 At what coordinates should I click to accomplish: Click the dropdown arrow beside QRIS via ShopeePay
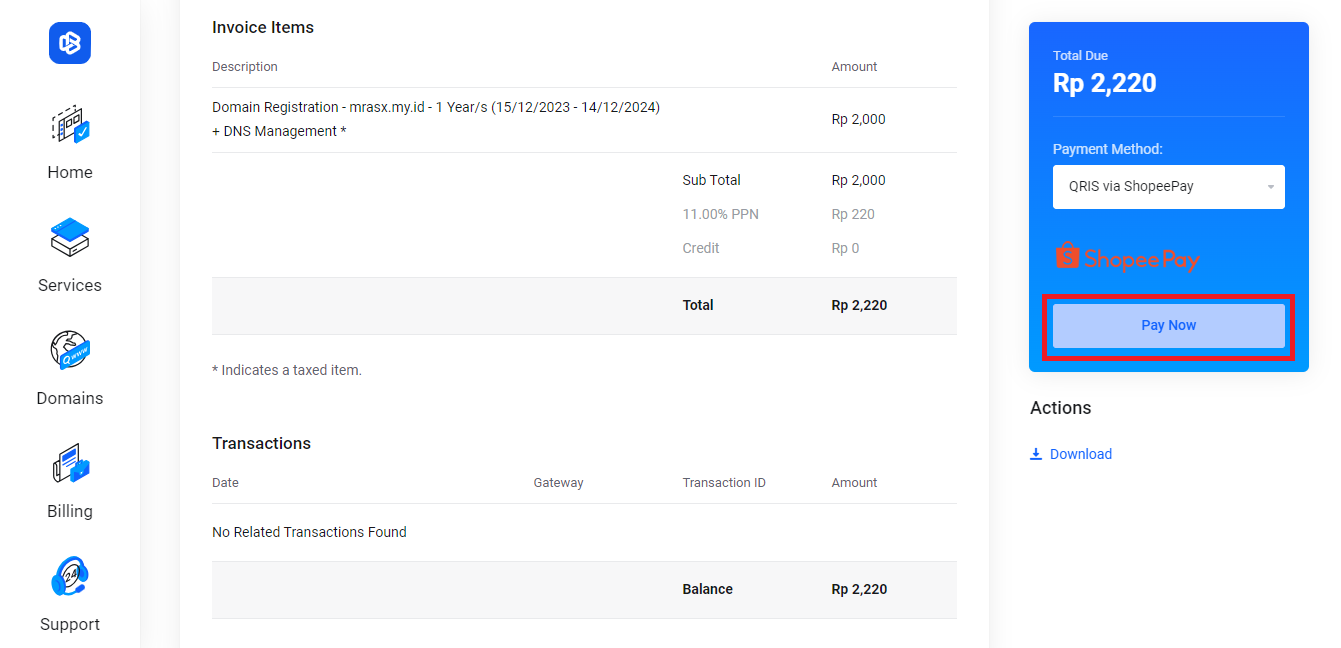tap(1270, 187)
